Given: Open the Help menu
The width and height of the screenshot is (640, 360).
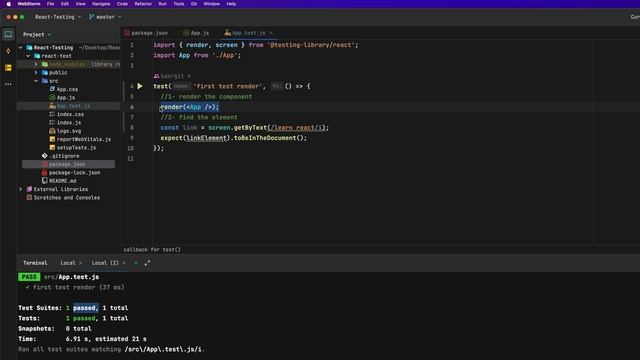Looking at the screenshot, I should 231,4.
